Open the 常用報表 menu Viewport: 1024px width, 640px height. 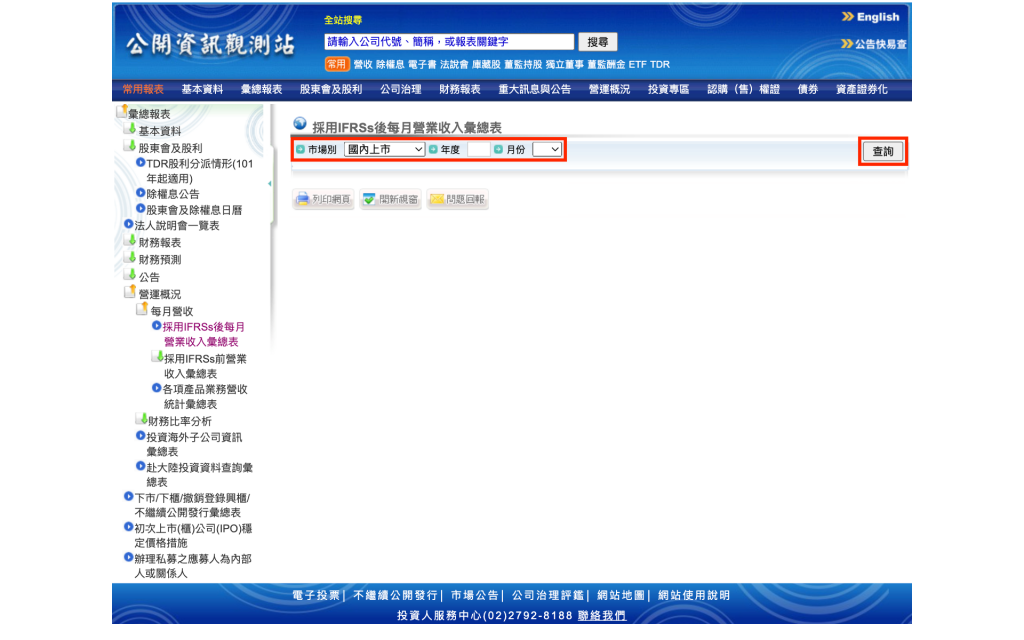(143, 89)
